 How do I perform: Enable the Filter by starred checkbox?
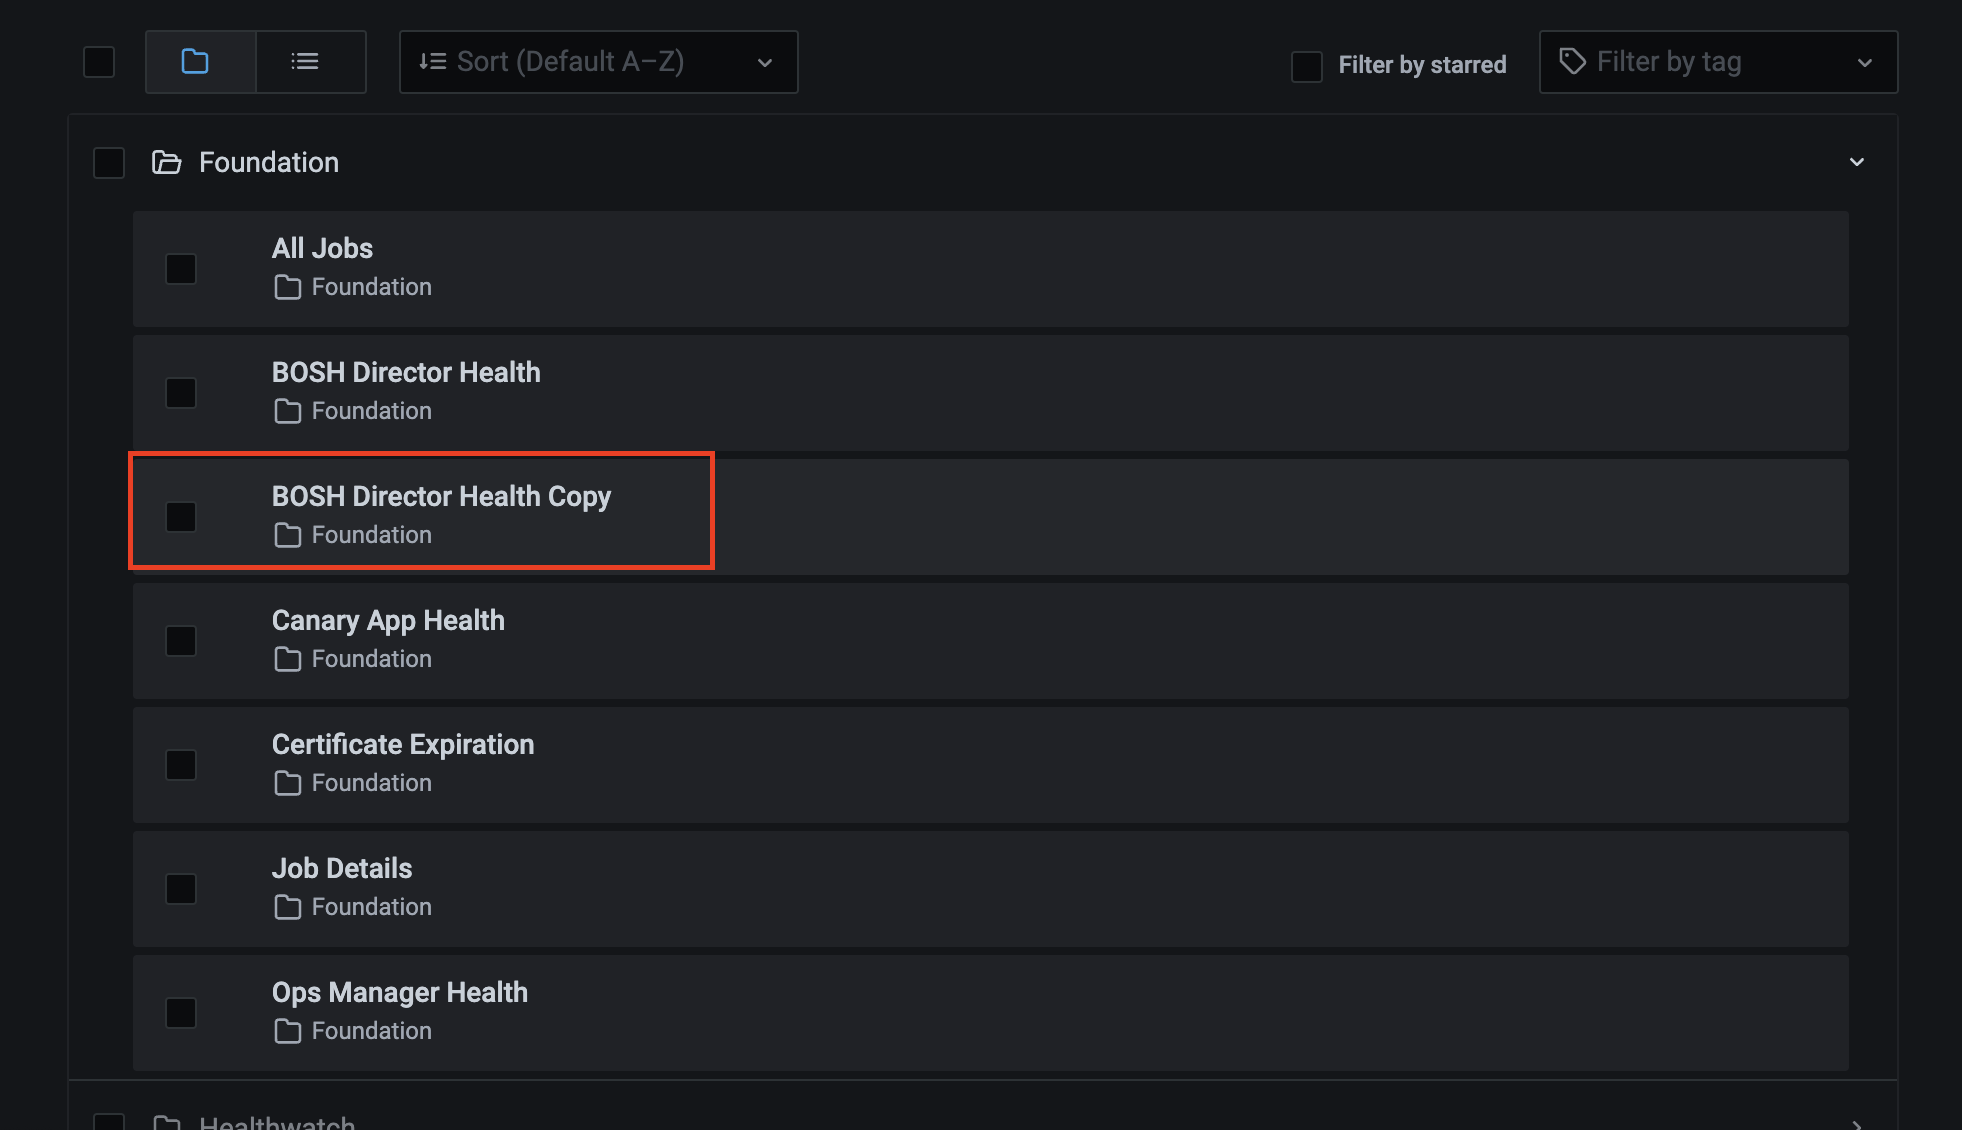click(1307, 66)
